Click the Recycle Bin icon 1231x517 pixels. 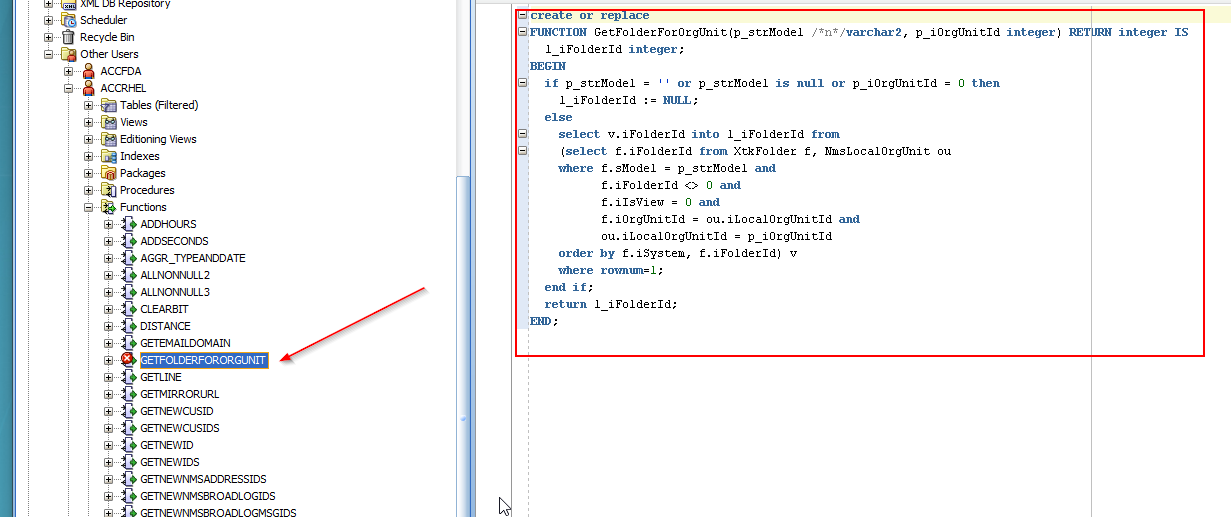point(68,37)
